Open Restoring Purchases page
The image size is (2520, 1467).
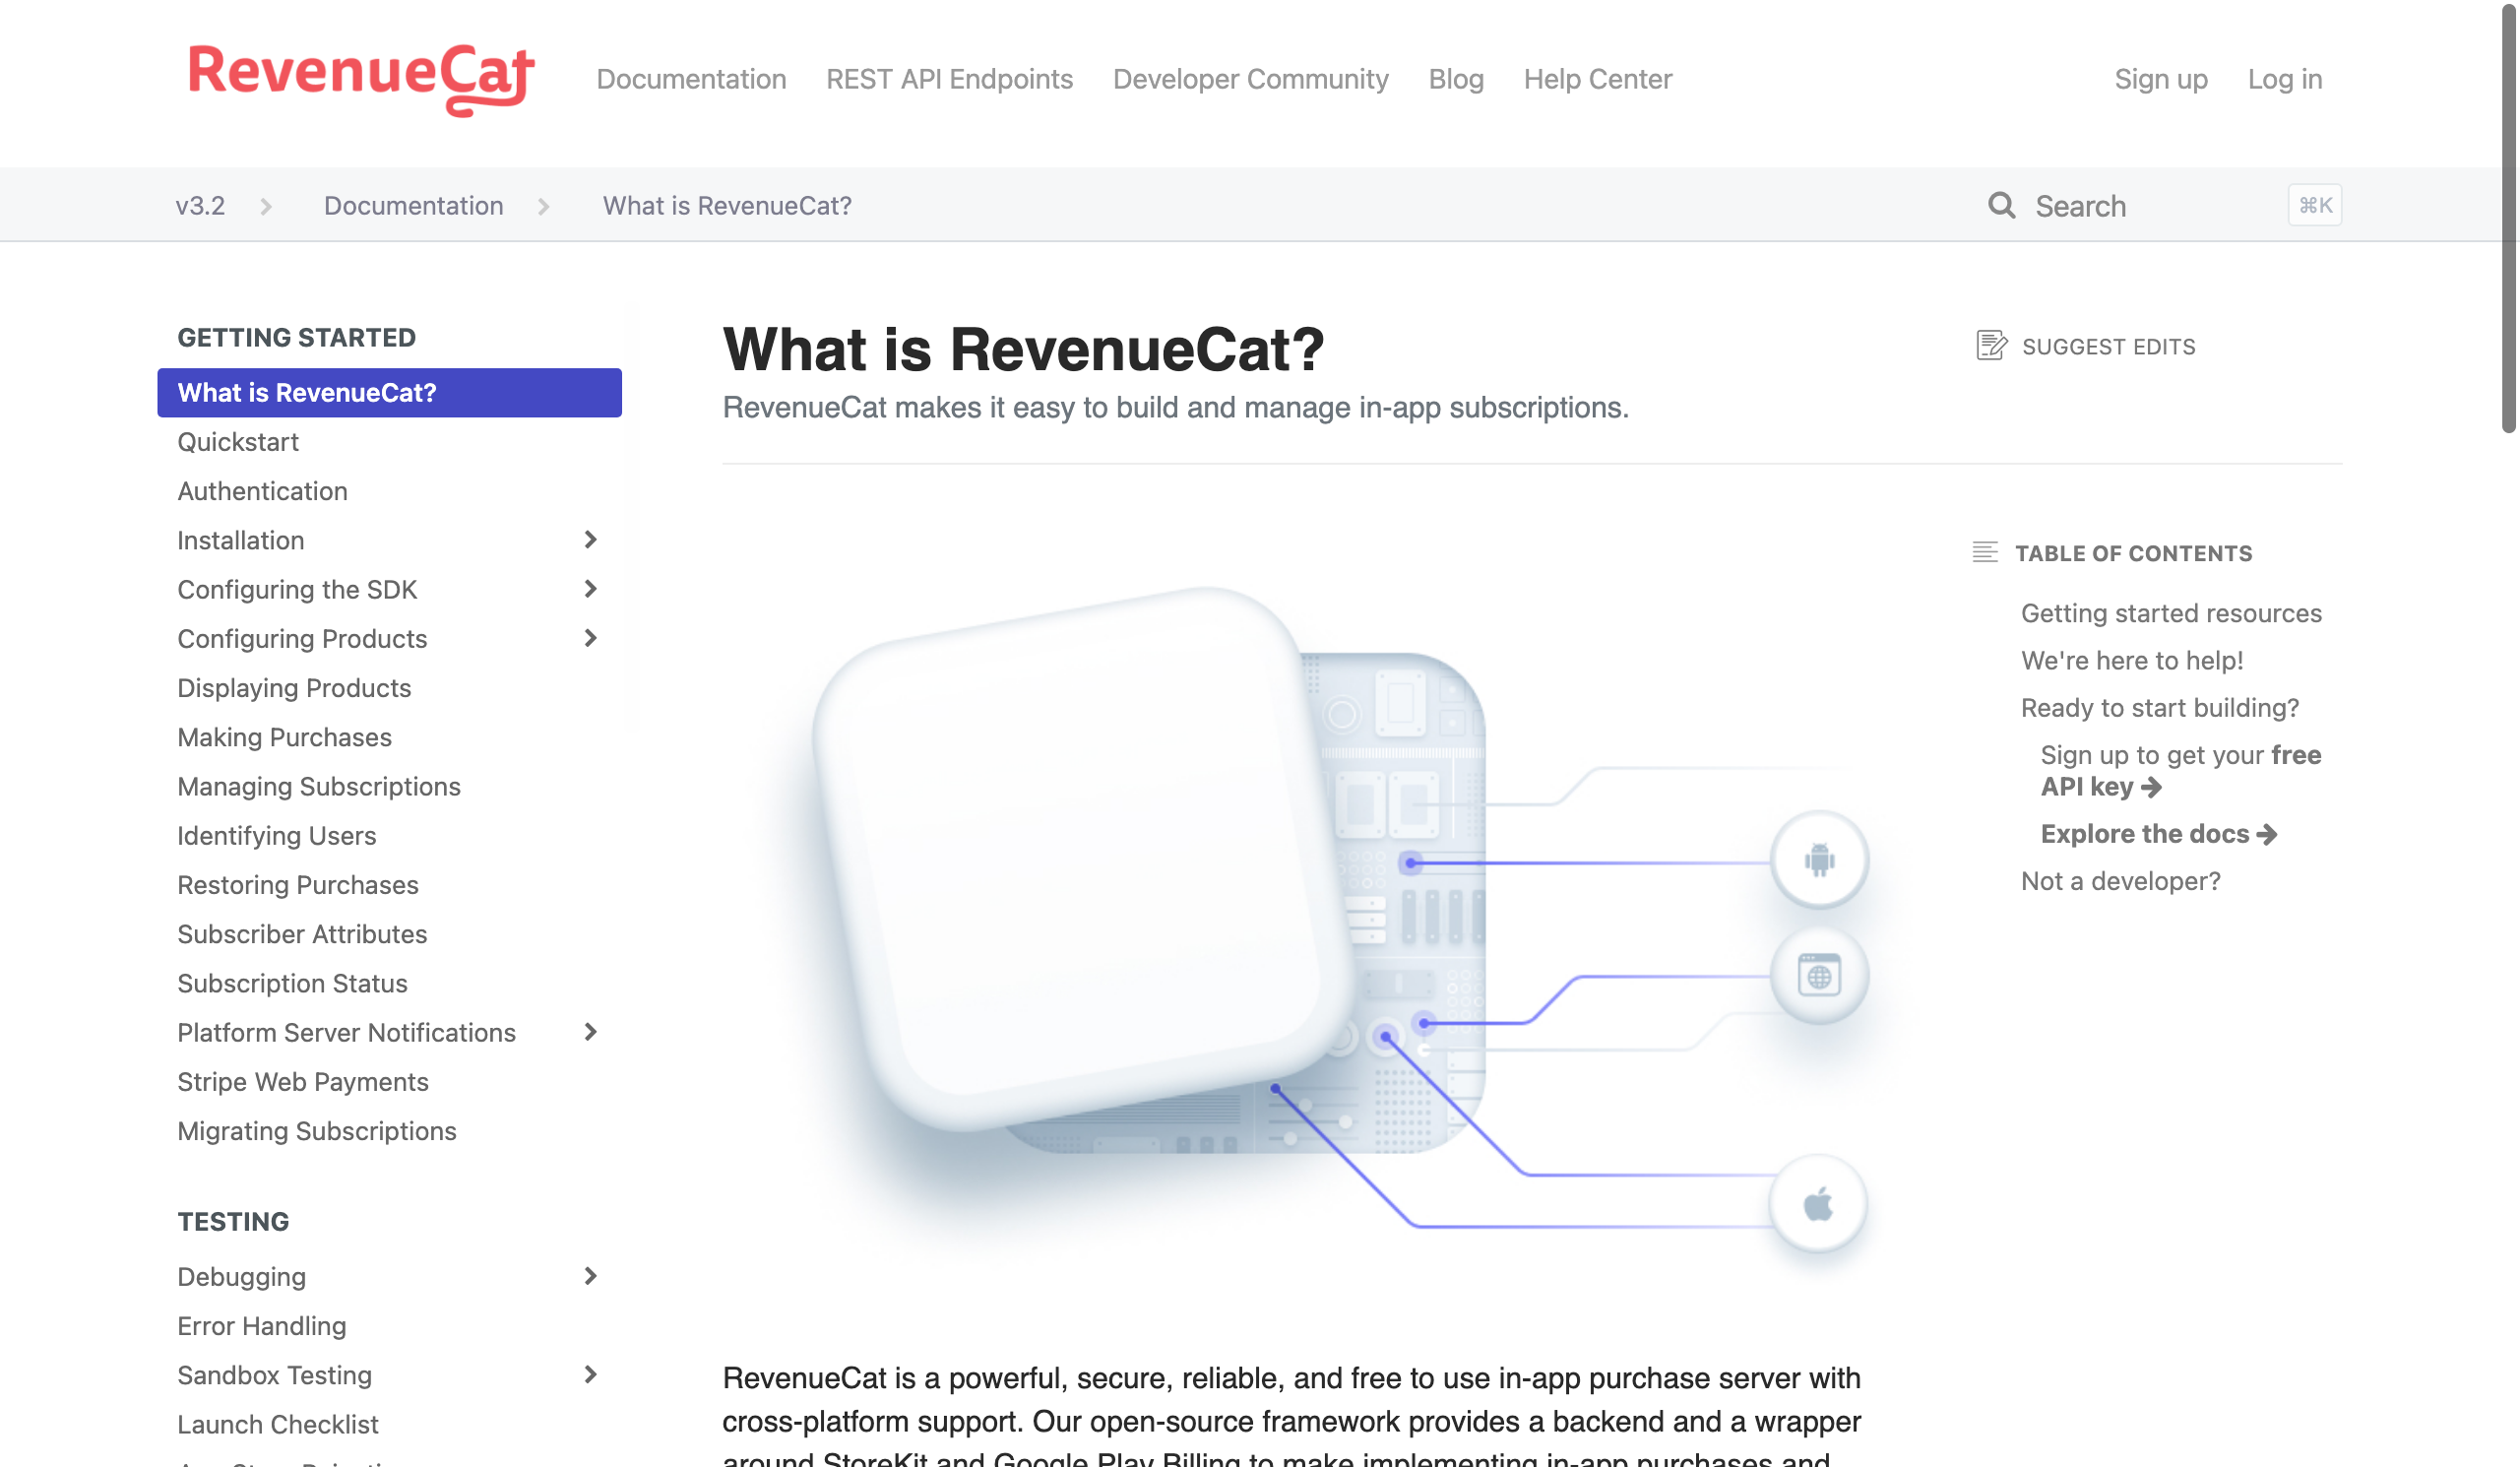coord(298,884)
